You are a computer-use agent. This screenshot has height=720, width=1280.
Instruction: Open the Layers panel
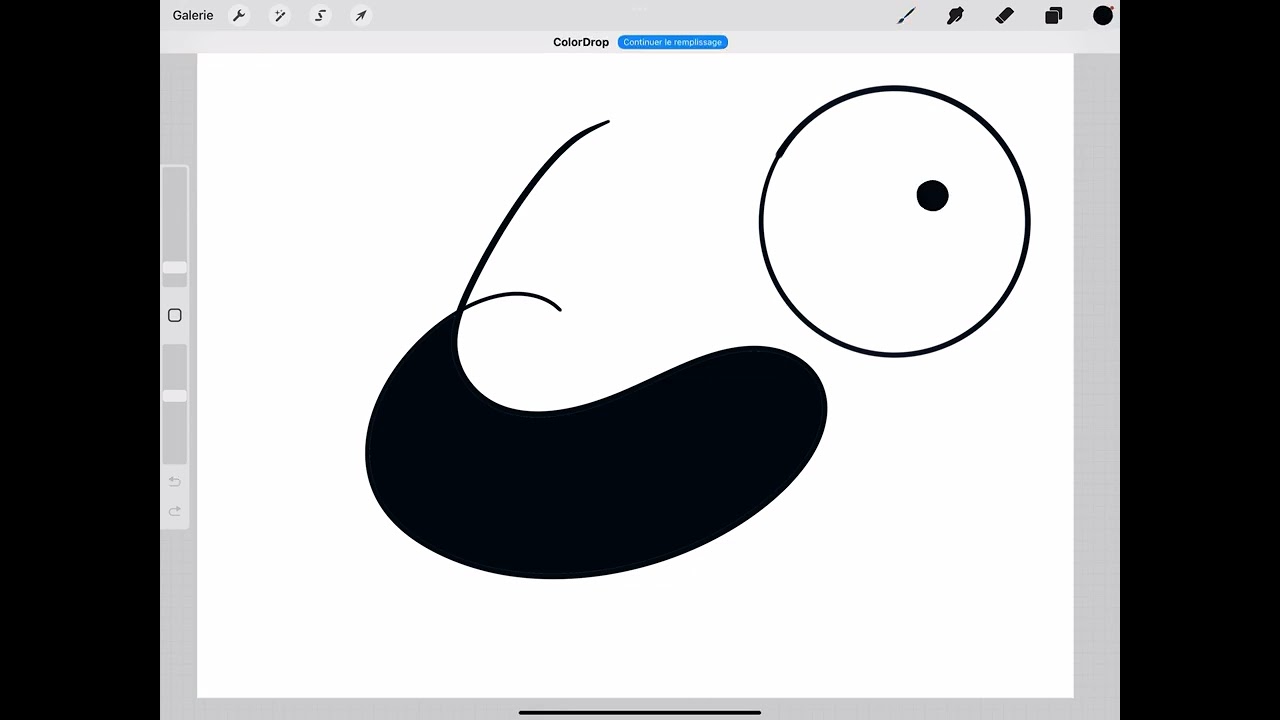(1054, 15)
